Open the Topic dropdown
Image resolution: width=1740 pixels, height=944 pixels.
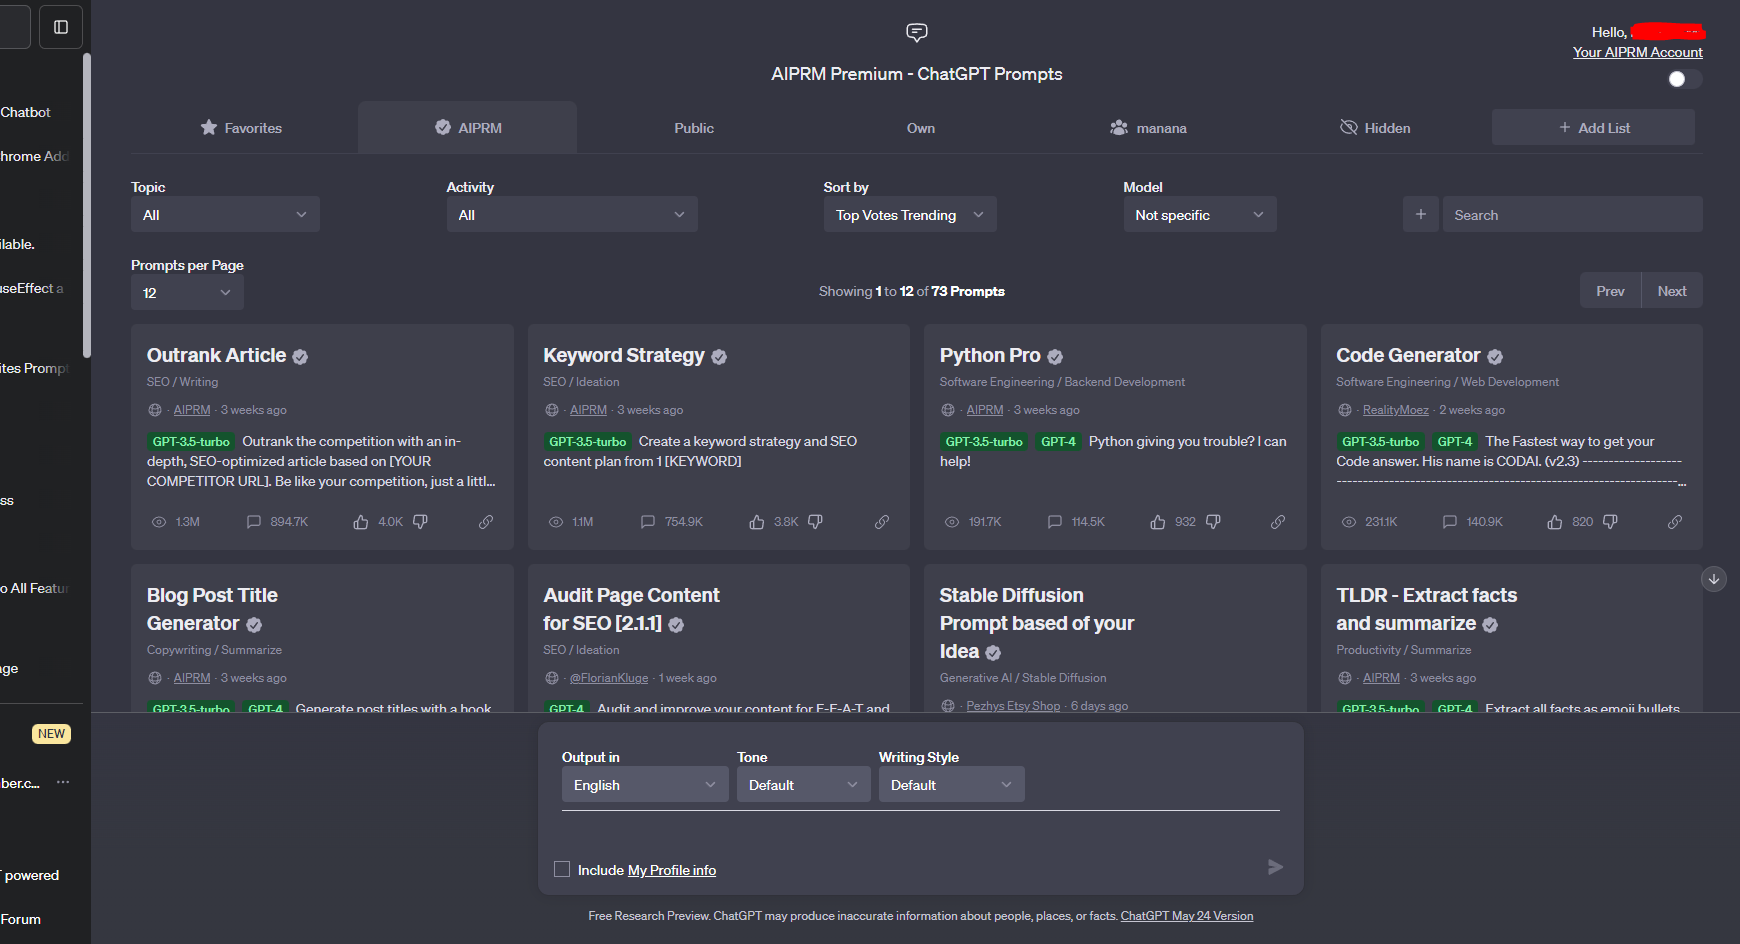[225, 215]
